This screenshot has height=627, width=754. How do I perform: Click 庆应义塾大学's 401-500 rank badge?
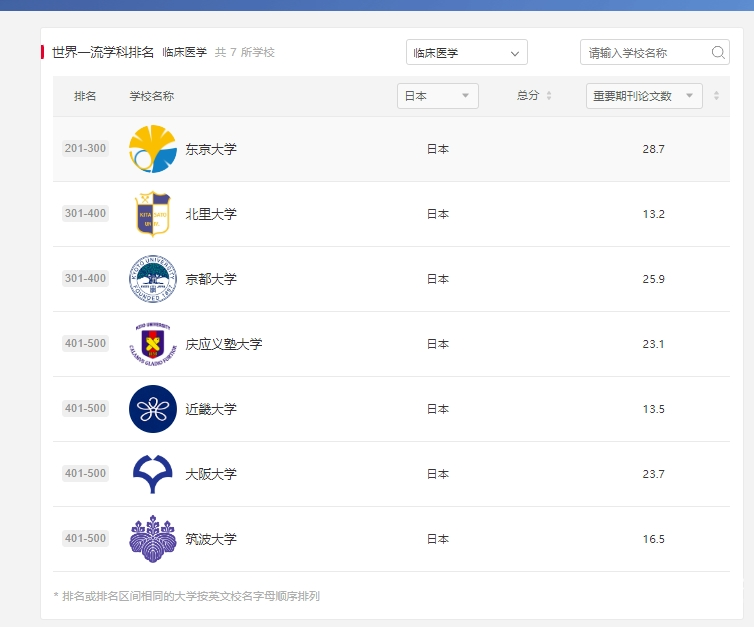pyautogui.click(x=85, y=343)
